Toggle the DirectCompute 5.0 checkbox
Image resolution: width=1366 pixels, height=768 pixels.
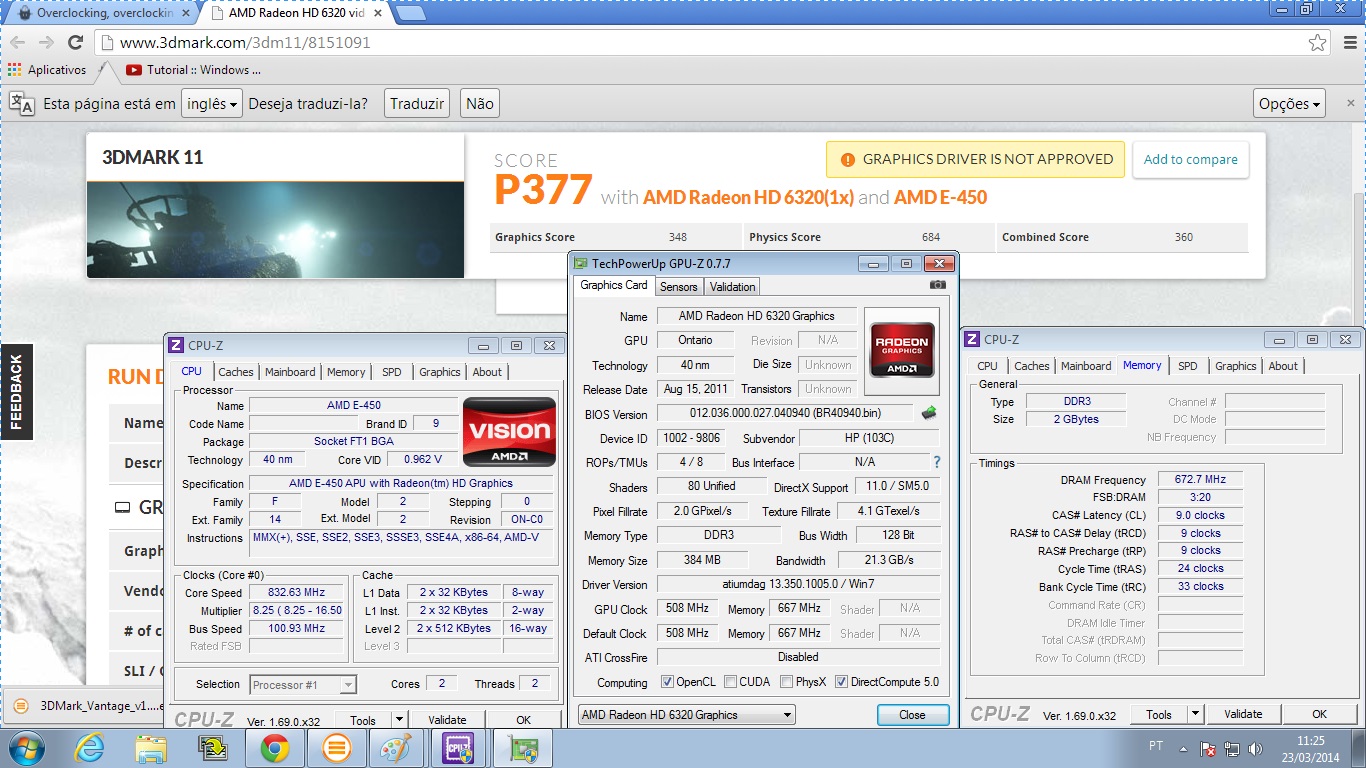[841, 682]
